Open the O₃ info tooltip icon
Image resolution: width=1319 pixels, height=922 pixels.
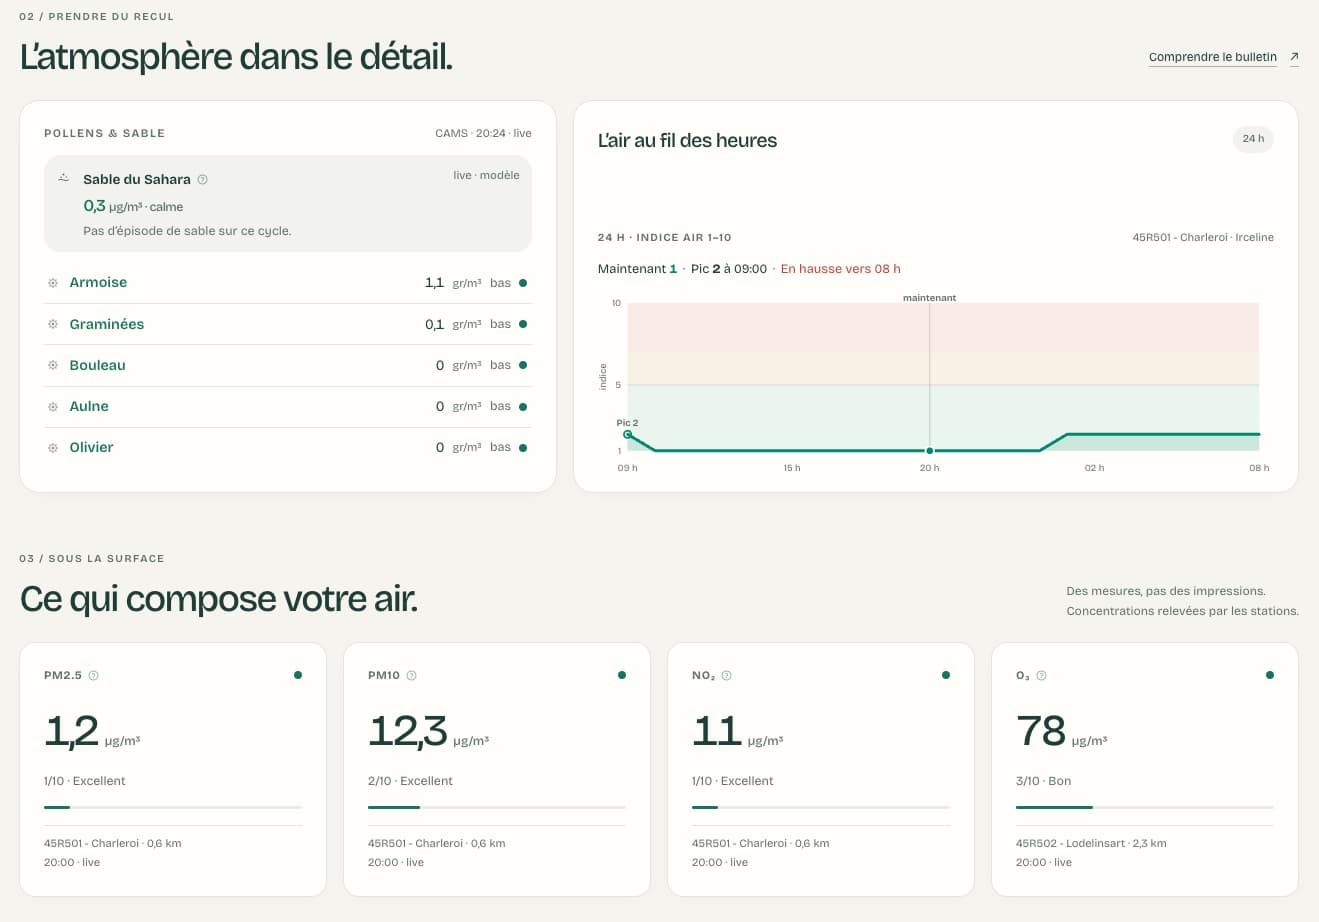[1042, 676]
